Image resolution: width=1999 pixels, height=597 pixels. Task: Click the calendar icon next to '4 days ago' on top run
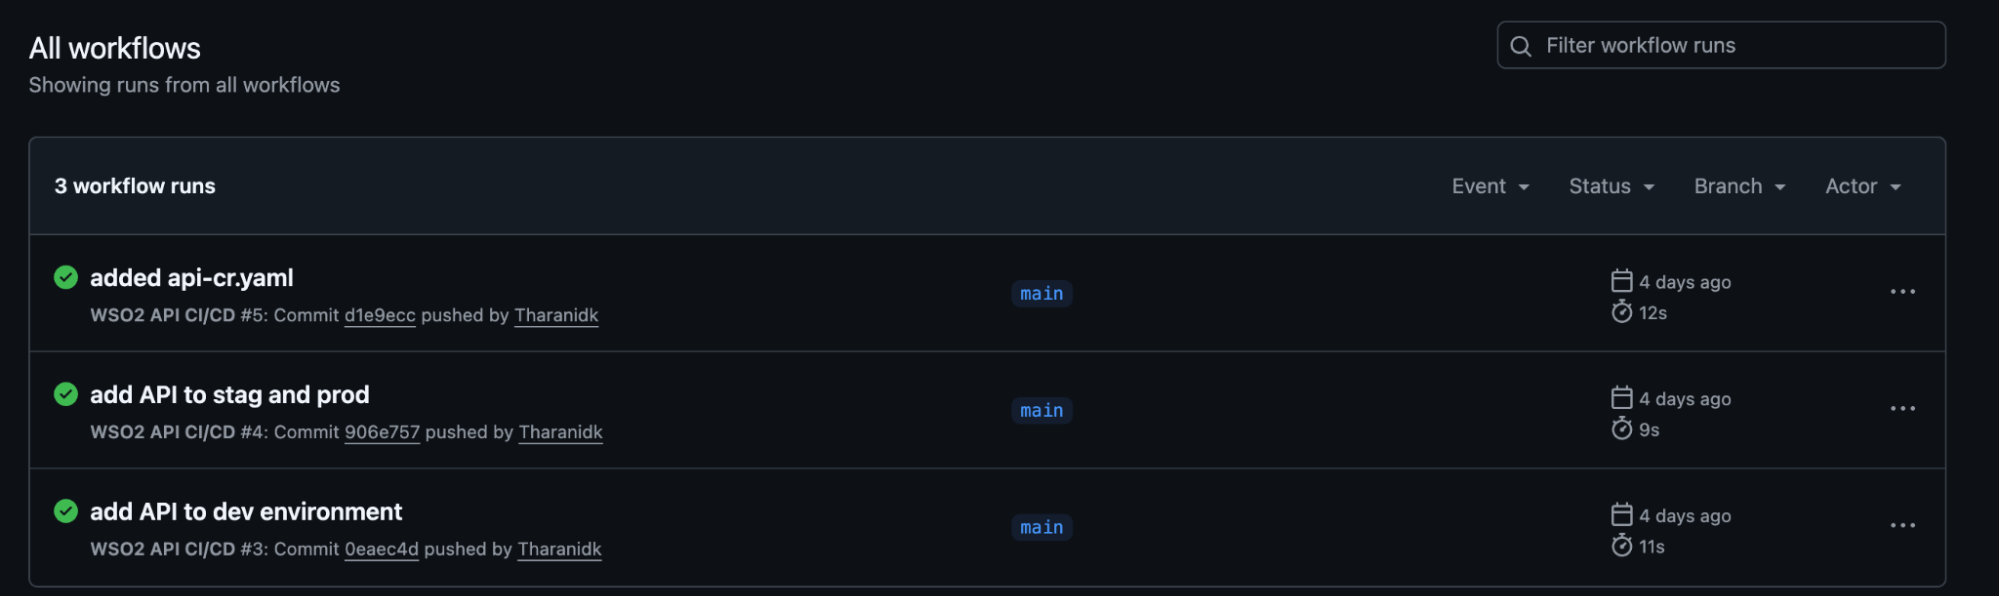[1622, 281]
